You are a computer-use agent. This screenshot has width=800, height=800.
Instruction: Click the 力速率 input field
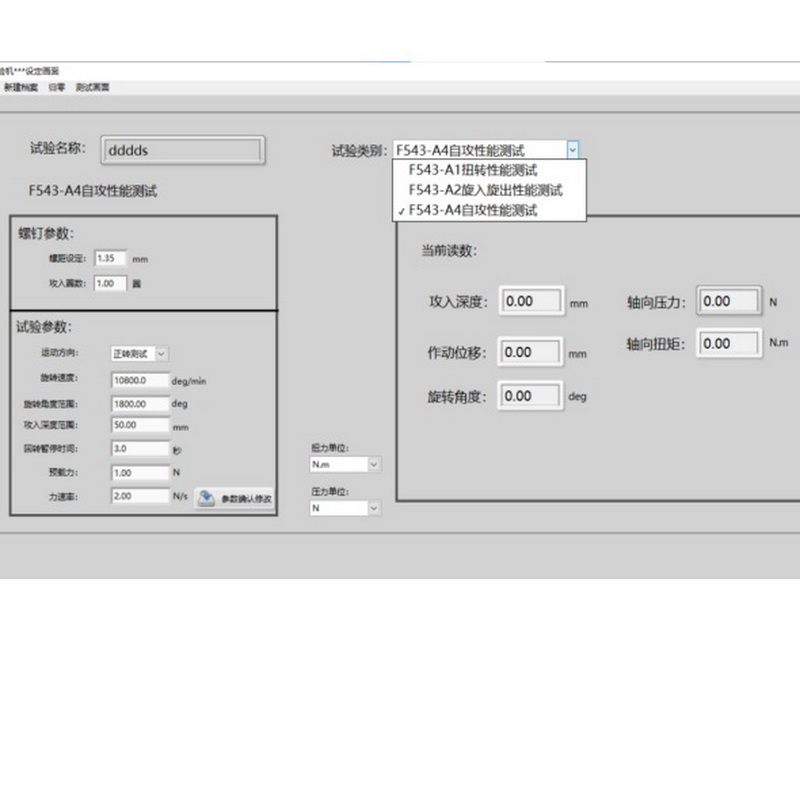point(140,495)
